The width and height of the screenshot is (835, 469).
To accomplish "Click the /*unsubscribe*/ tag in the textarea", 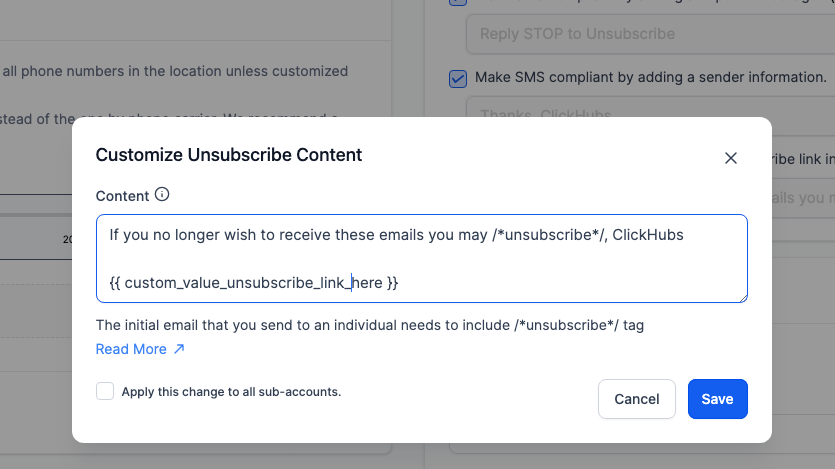I will pos(549,235).
